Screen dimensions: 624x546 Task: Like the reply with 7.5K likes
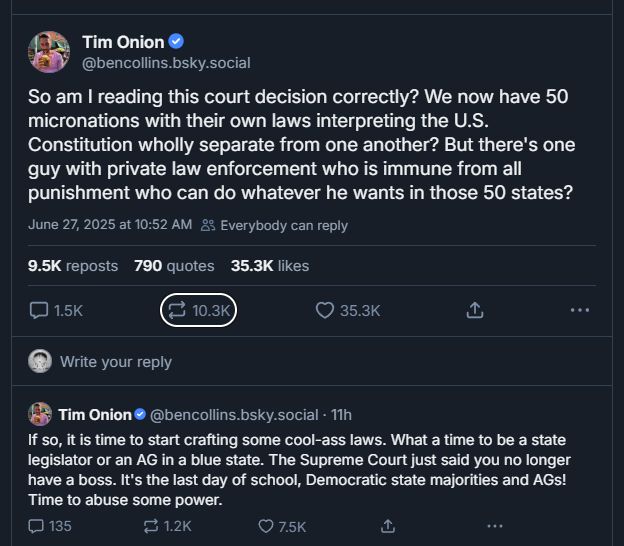click(266, 526)
